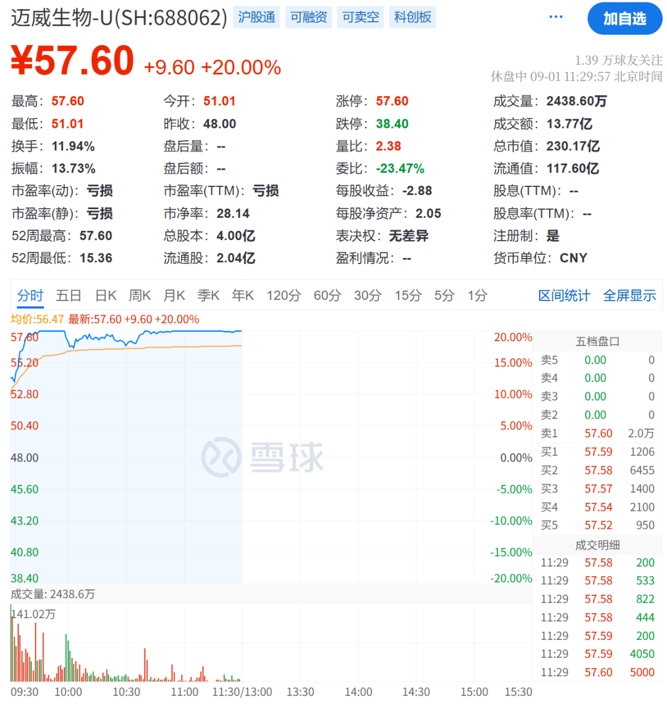Image resolution: width=667 pixels, height=704 pixels.
Task: Switch to the 月K chart tab
Action: click(x=174, y=295)
